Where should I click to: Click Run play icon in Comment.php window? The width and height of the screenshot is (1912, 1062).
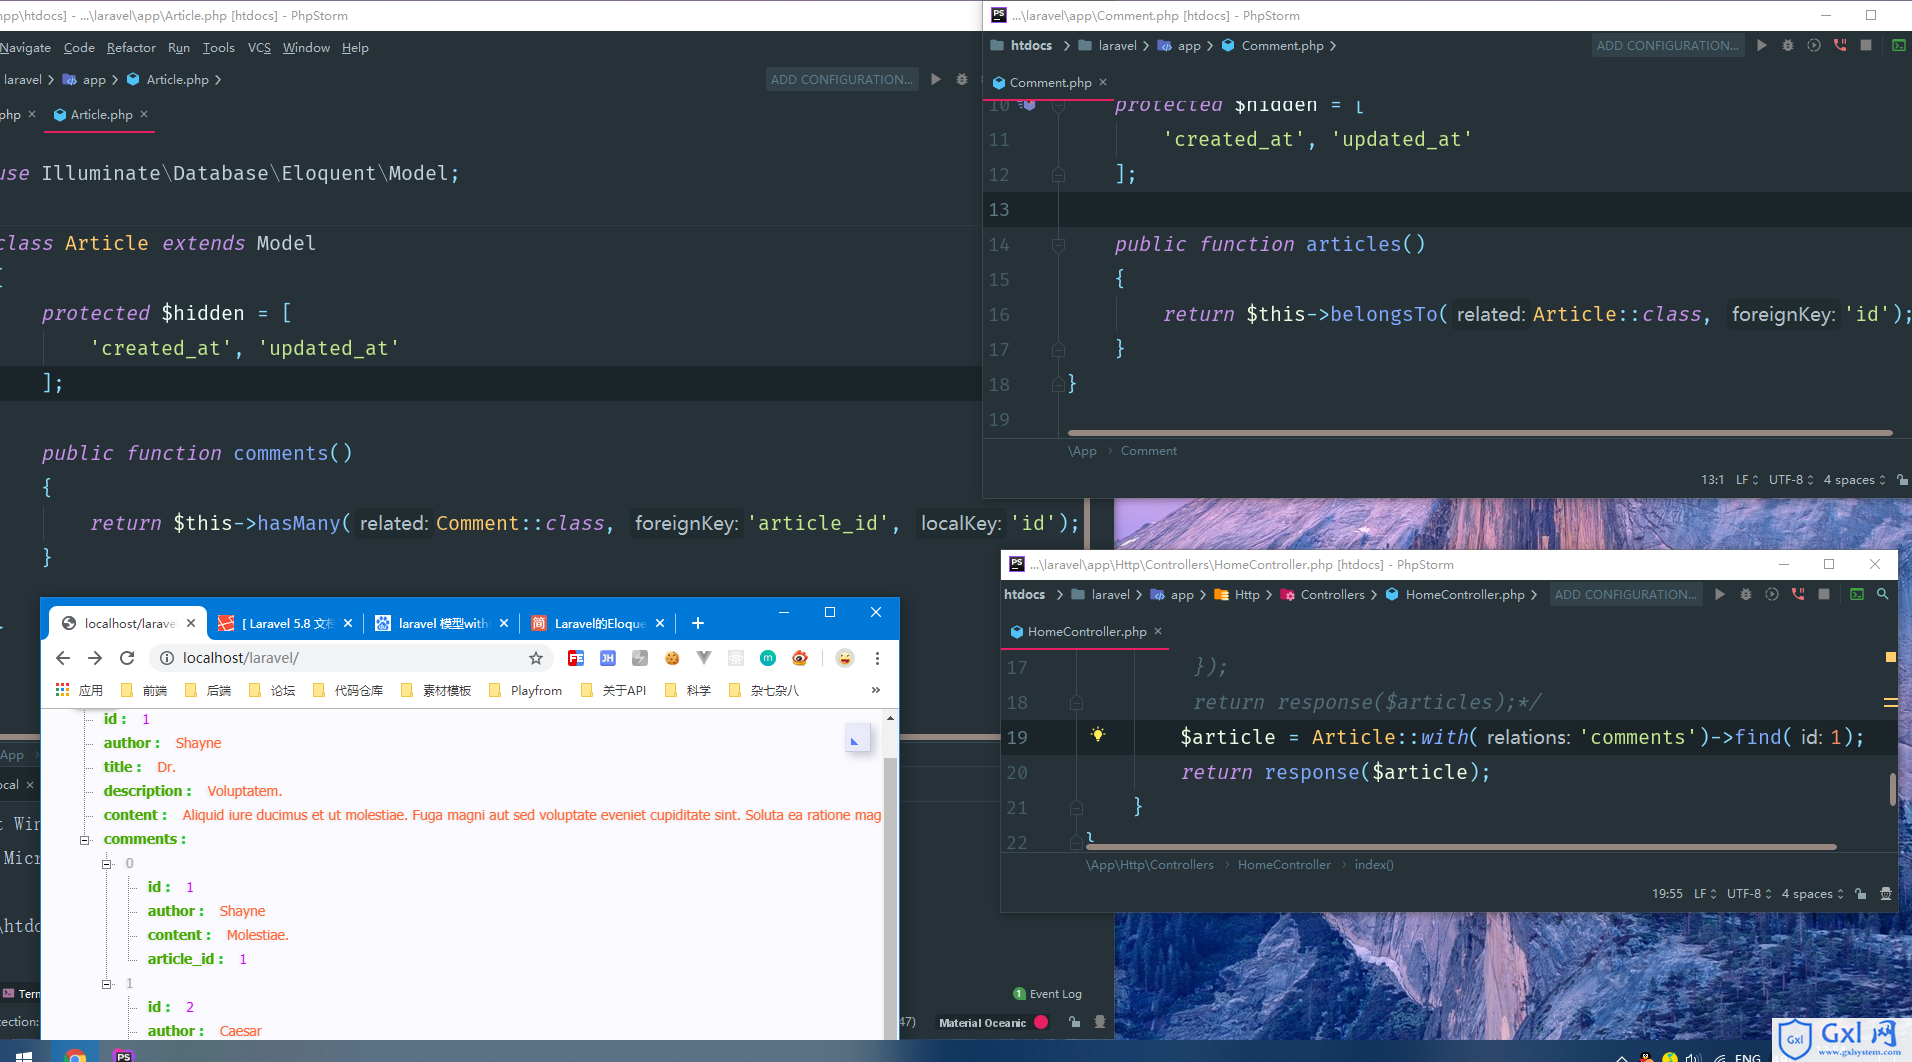(1761, 45)
